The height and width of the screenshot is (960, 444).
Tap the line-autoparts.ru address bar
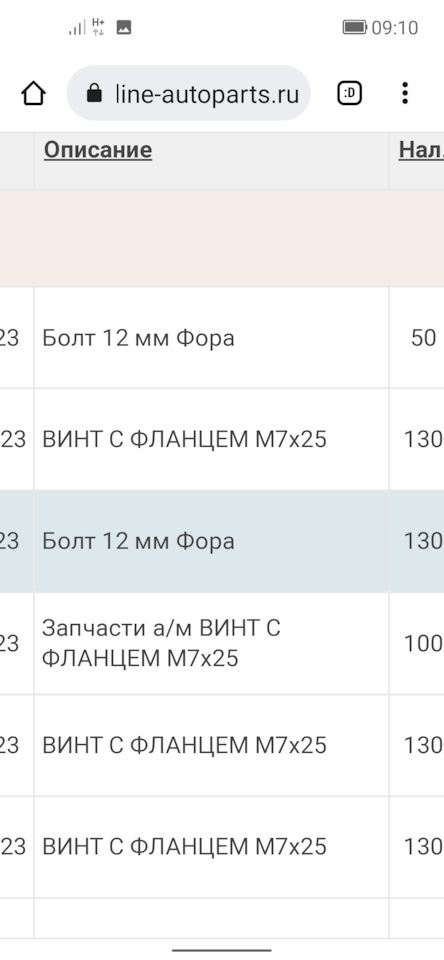coord(189,94)
